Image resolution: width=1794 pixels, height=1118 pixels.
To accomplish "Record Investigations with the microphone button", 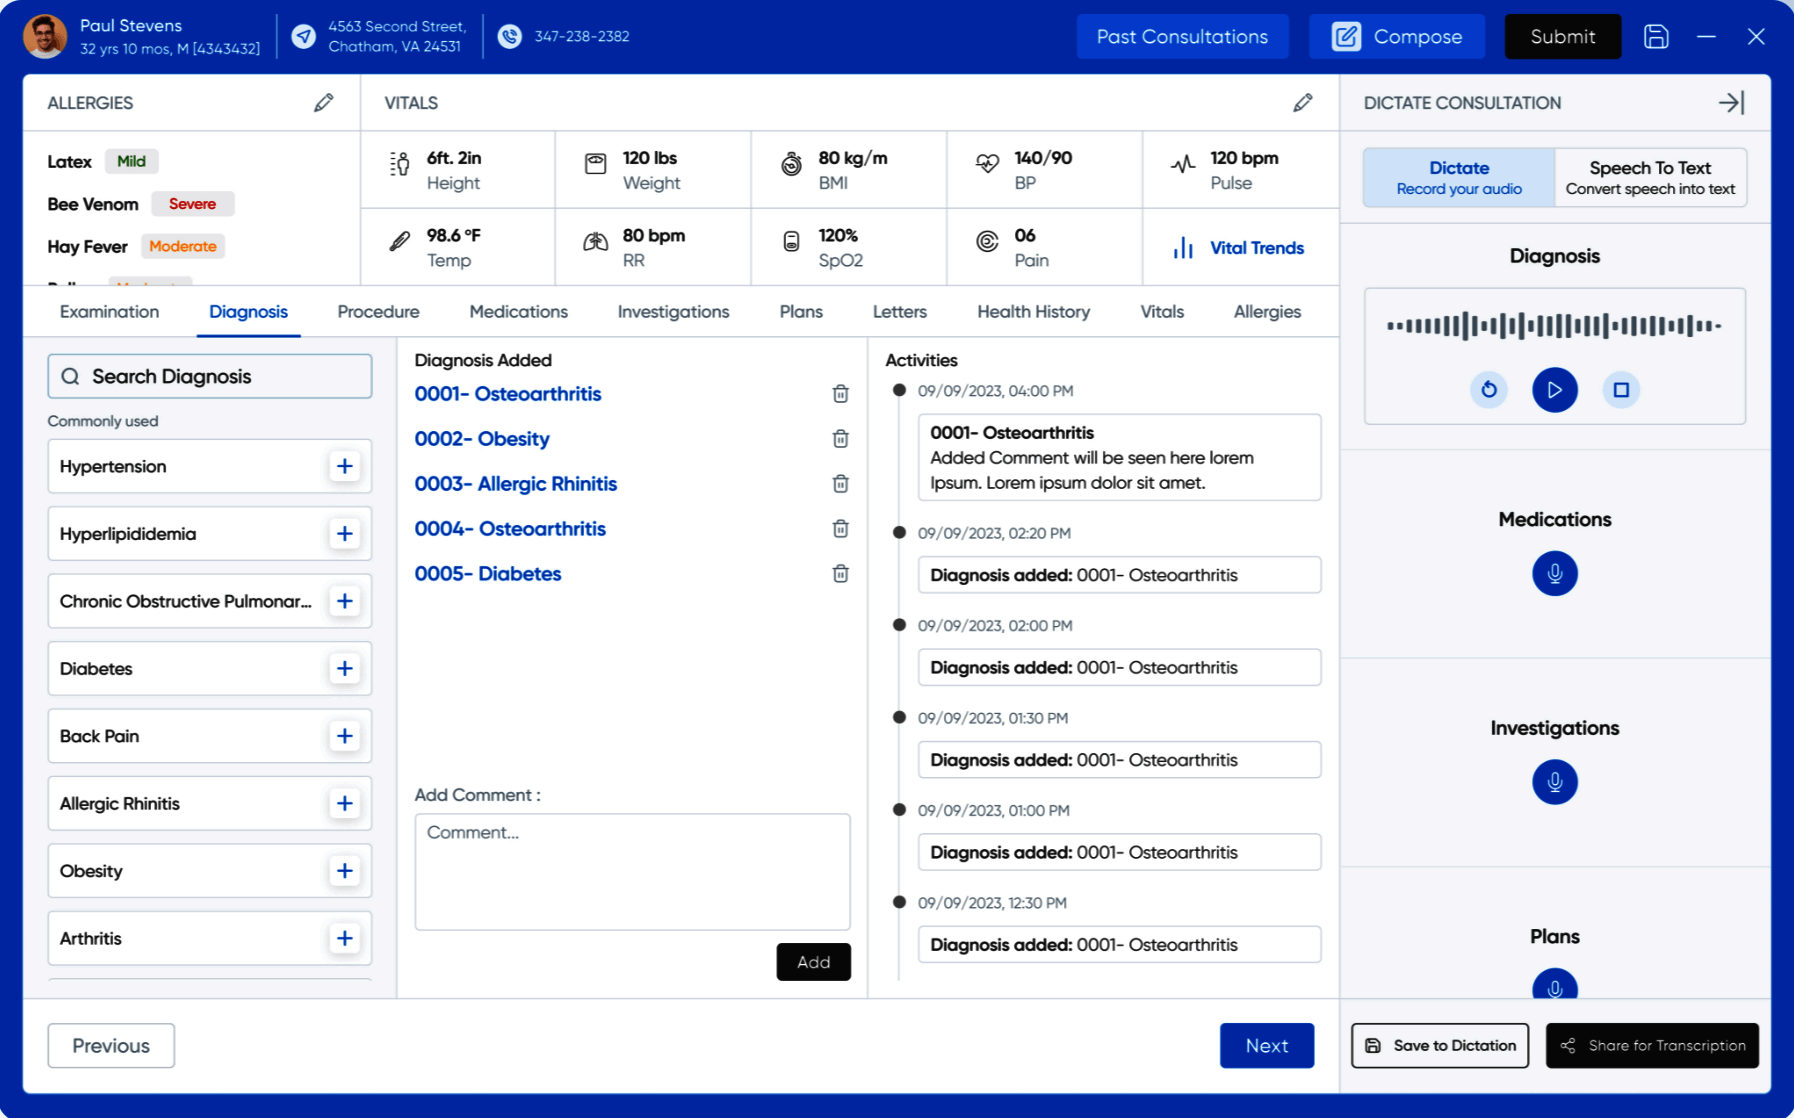I will pyautogui.click(x=1554, y=782).
